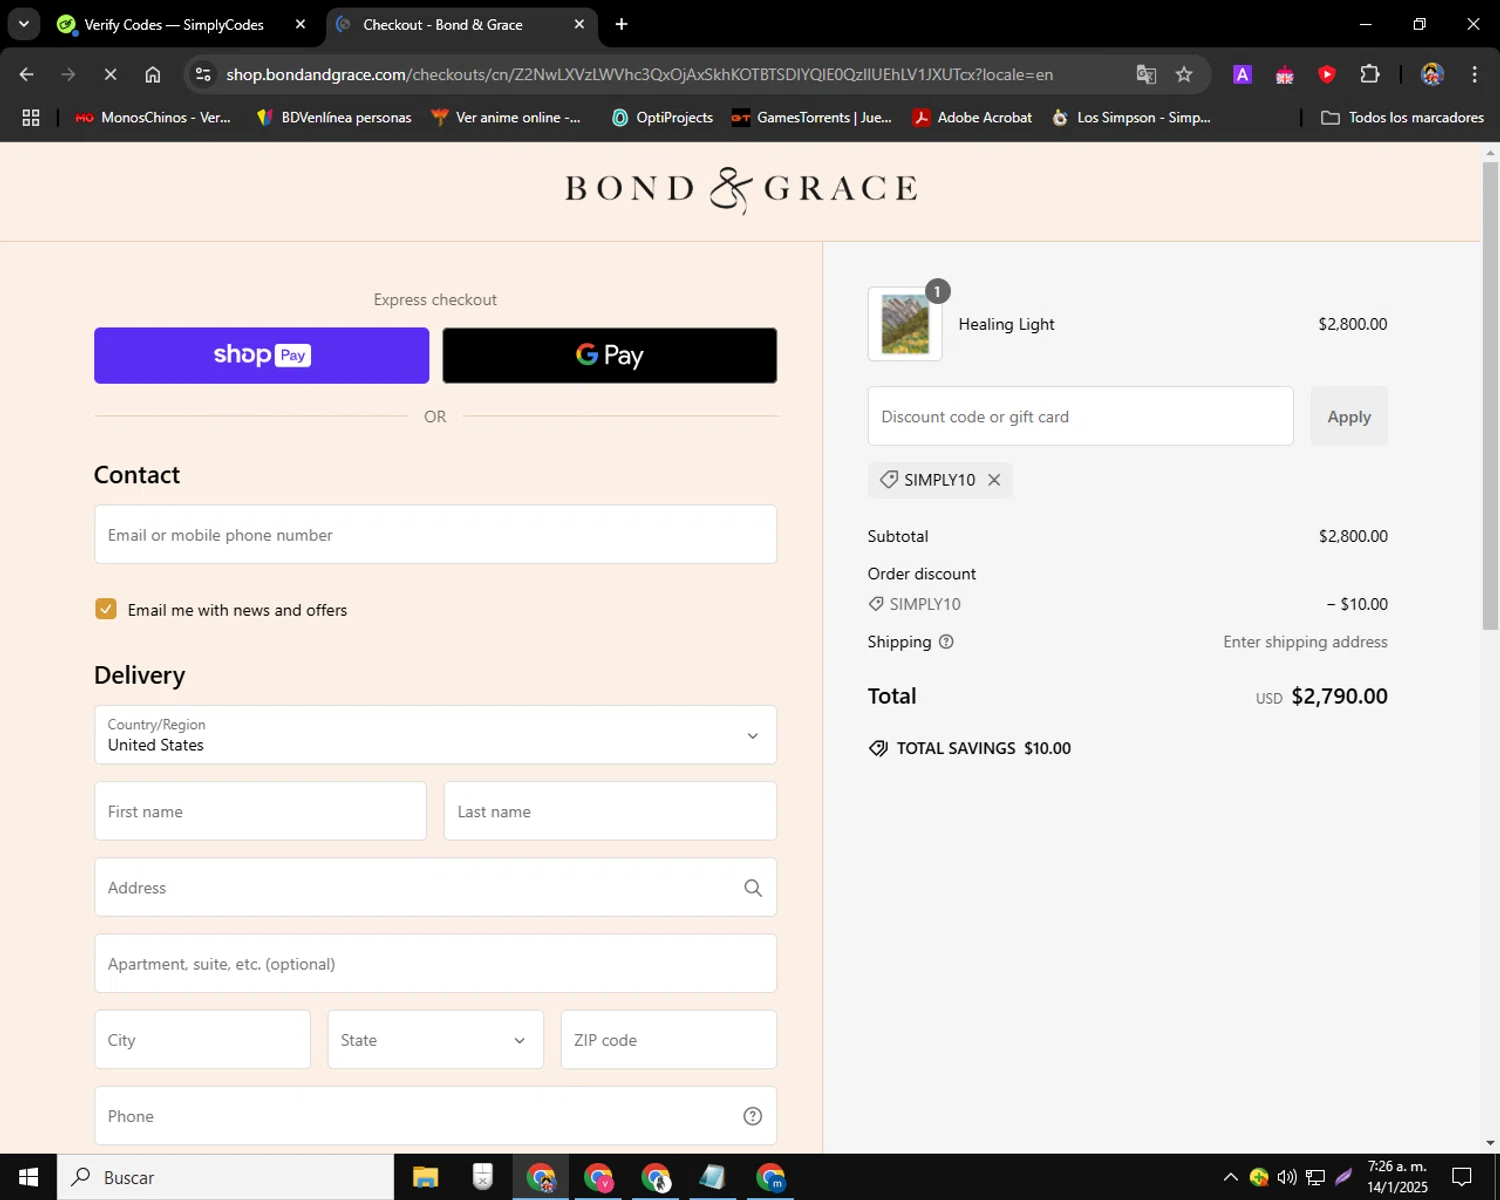Click the Healing Light product thumbnail

click(905, 324)
